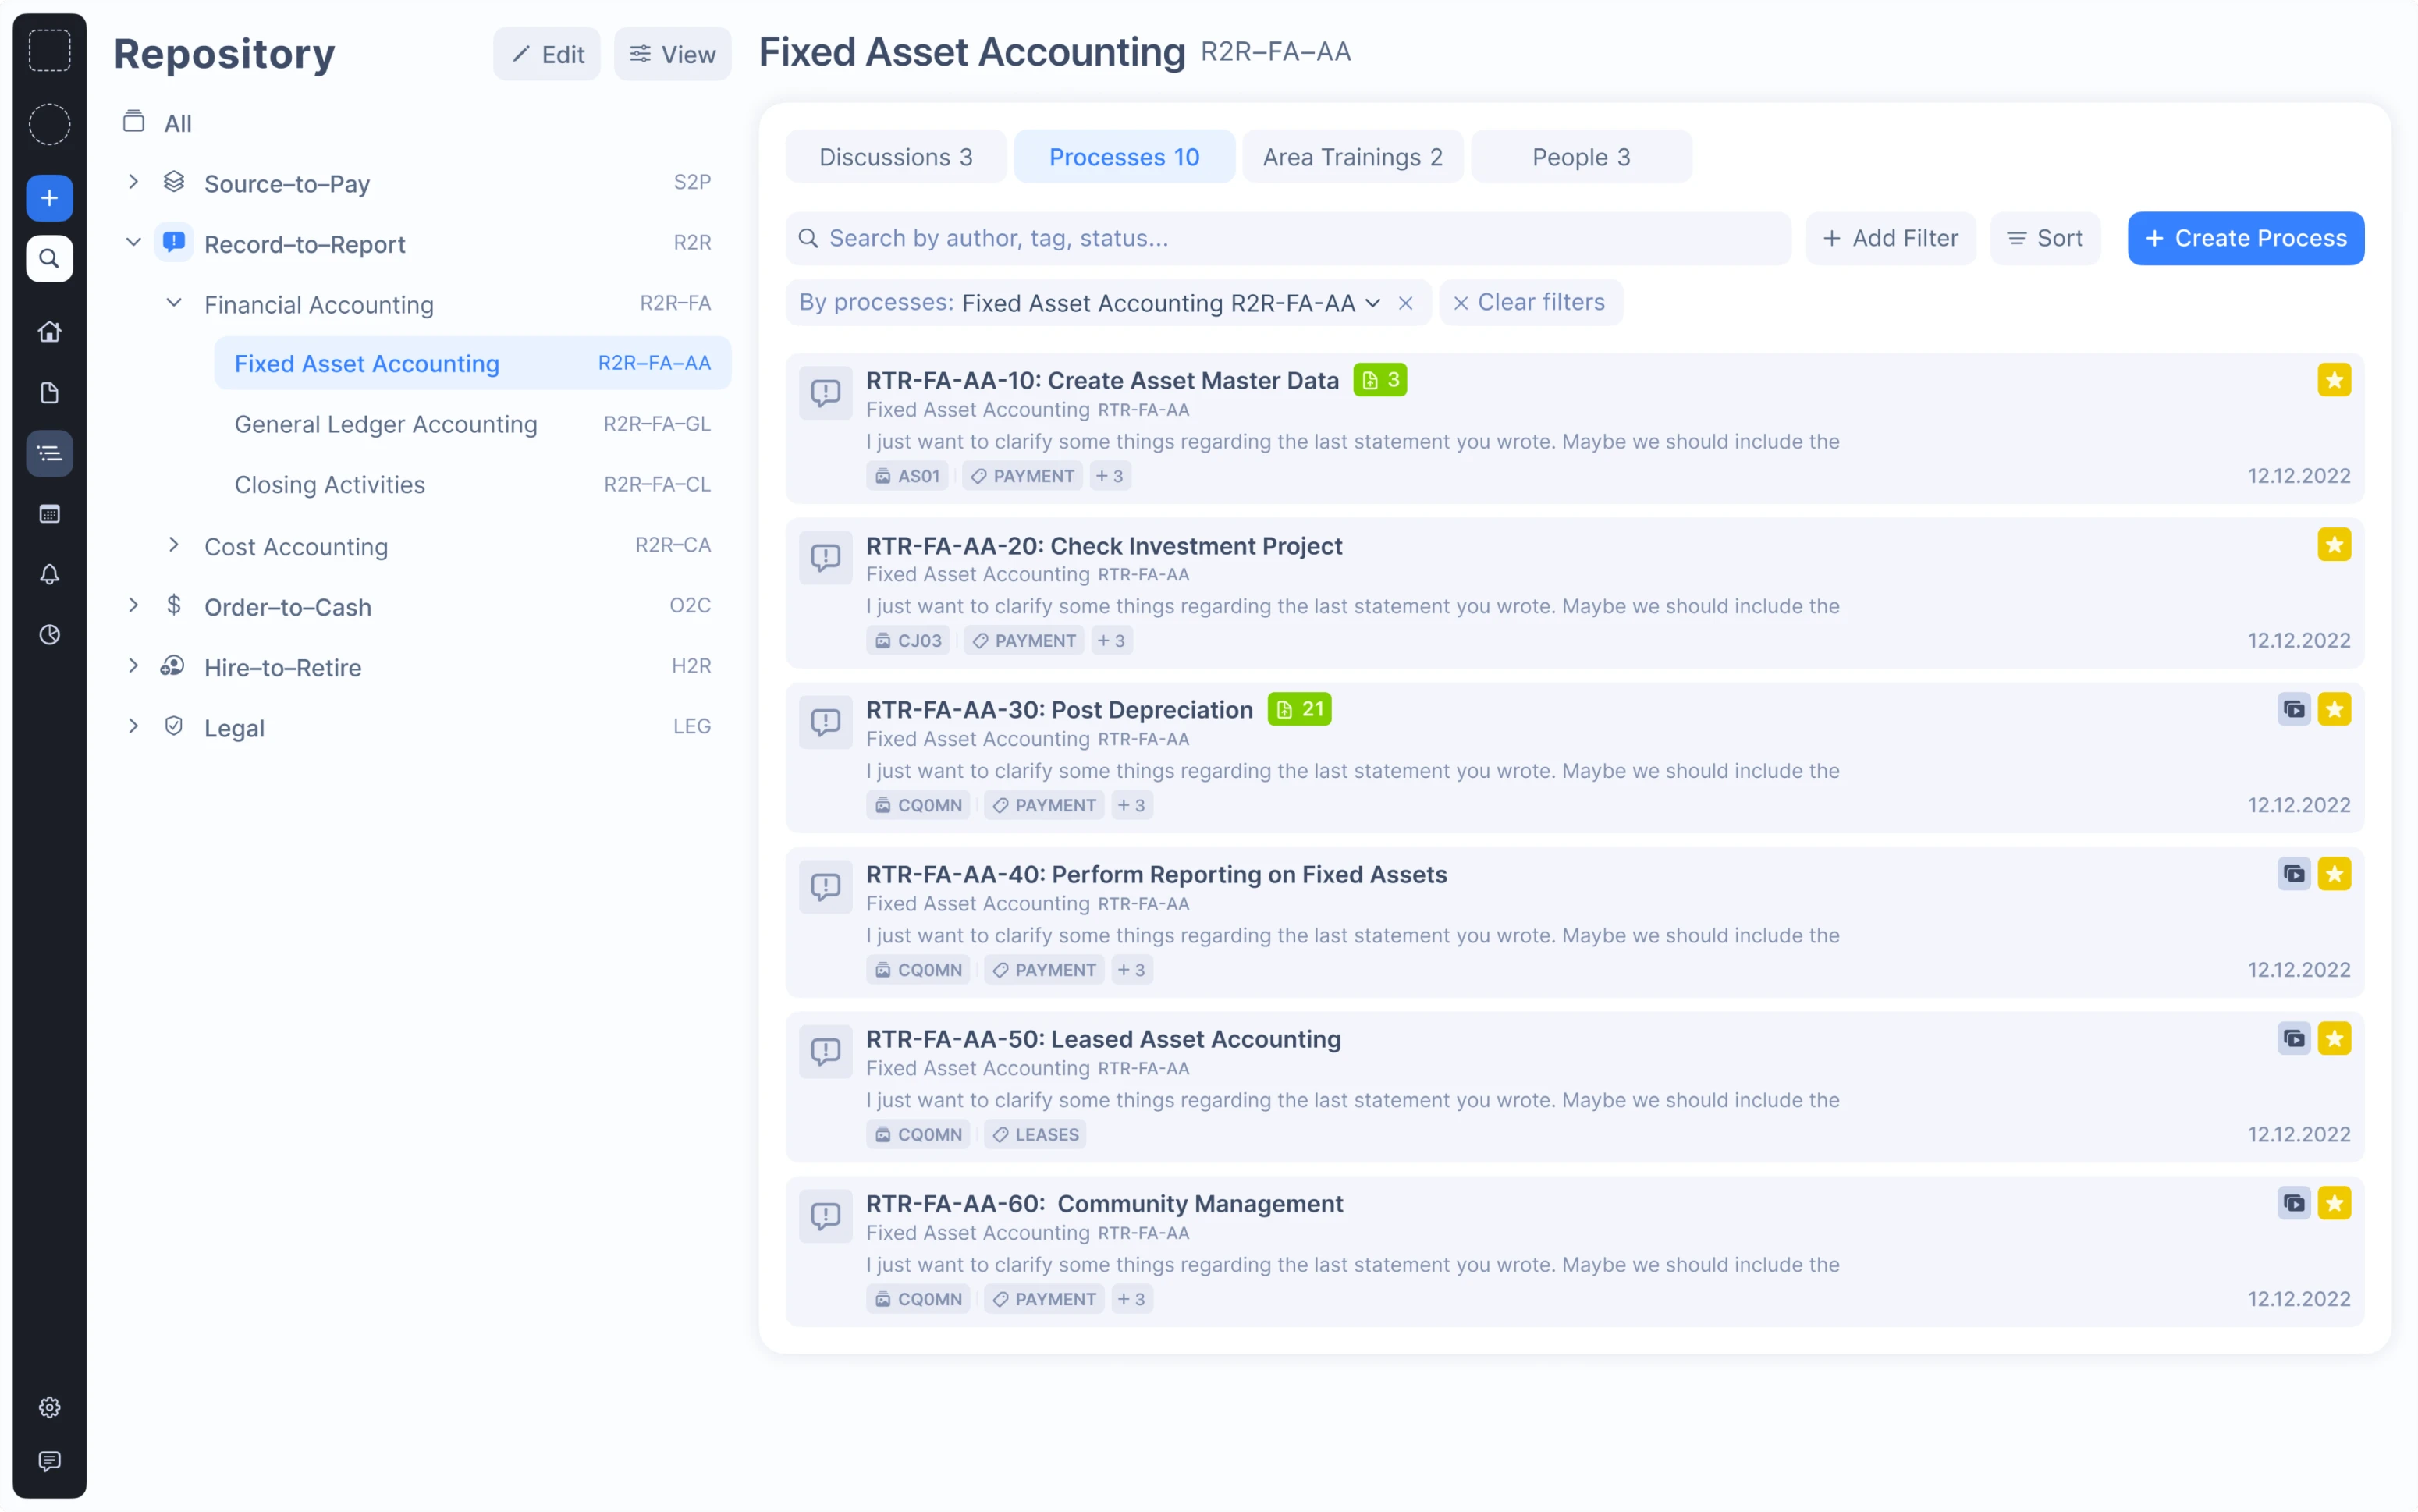2418x1512 pixels.
Task: Expand the Source-to-Pay tree node
Action: [133, 181]
